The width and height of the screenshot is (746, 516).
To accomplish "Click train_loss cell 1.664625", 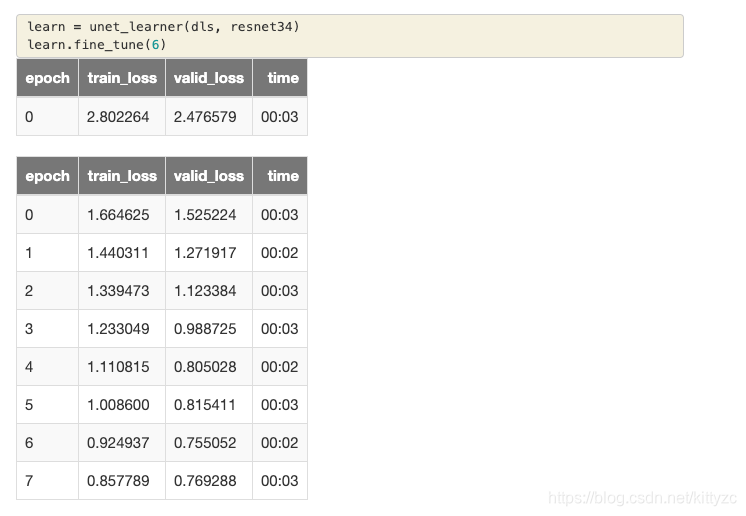I will coord(122,214).
